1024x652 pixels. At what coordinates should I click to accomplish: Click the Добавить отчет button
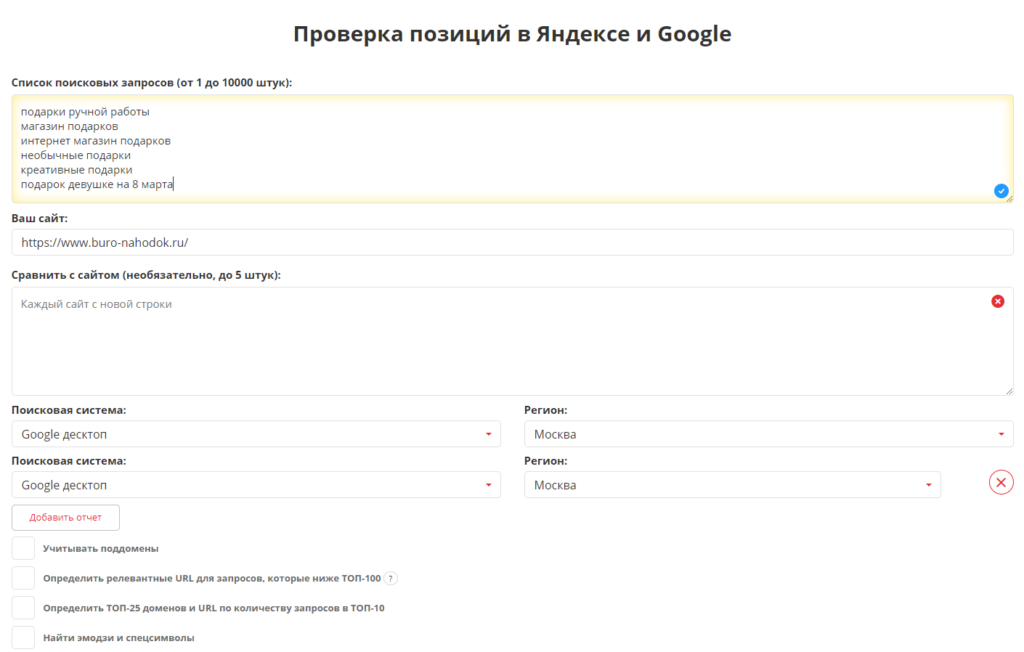pos(65,517)
